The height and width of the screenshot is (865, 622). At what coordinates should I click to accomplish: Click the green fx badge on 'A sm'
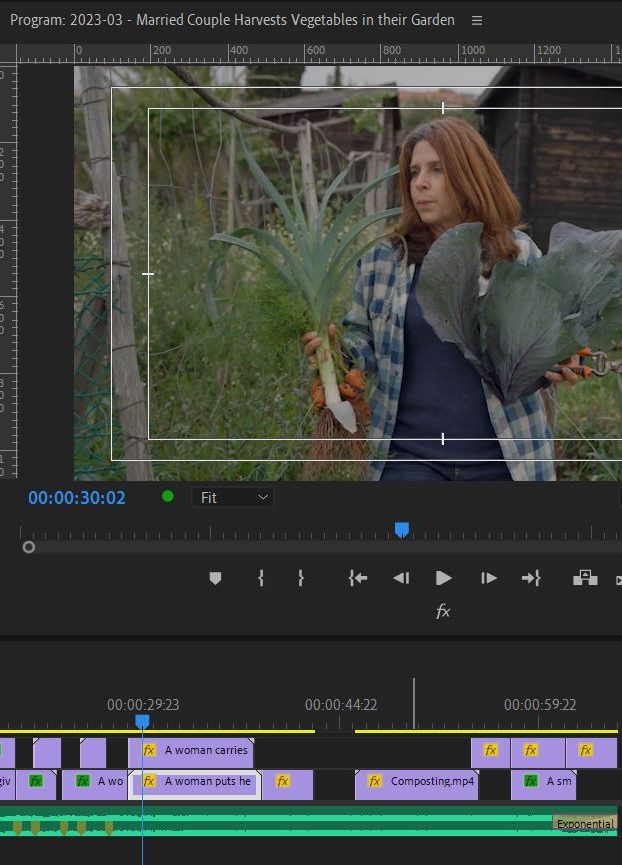[x=530, y=781]
